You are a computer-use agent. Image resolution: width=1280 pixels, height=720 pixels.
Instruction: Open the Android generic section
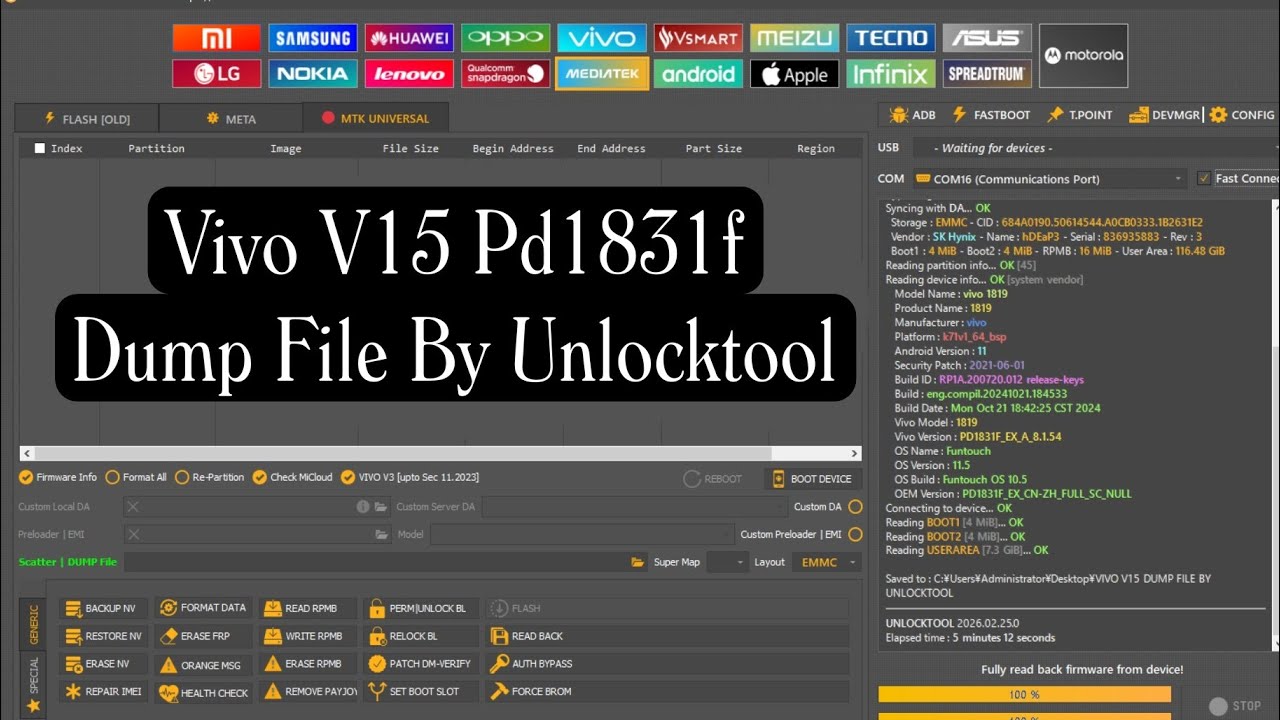click(x=698, y=74)
